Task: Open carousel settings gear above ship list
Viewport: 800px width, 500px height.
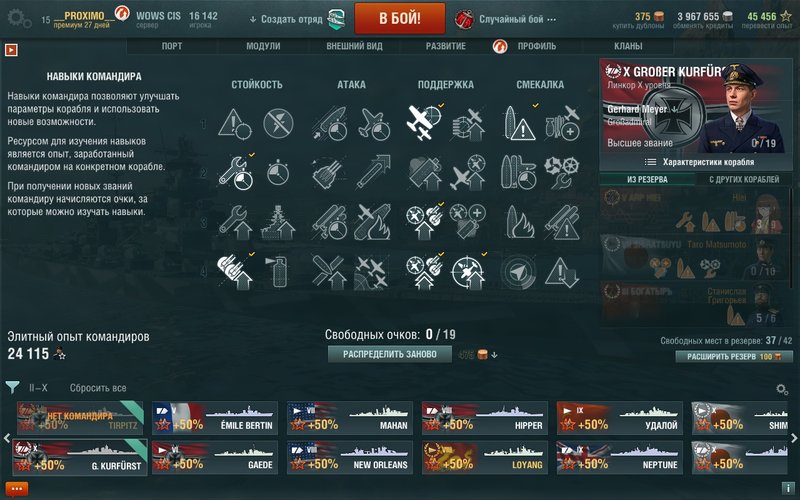Action: [x=782, y=389]
